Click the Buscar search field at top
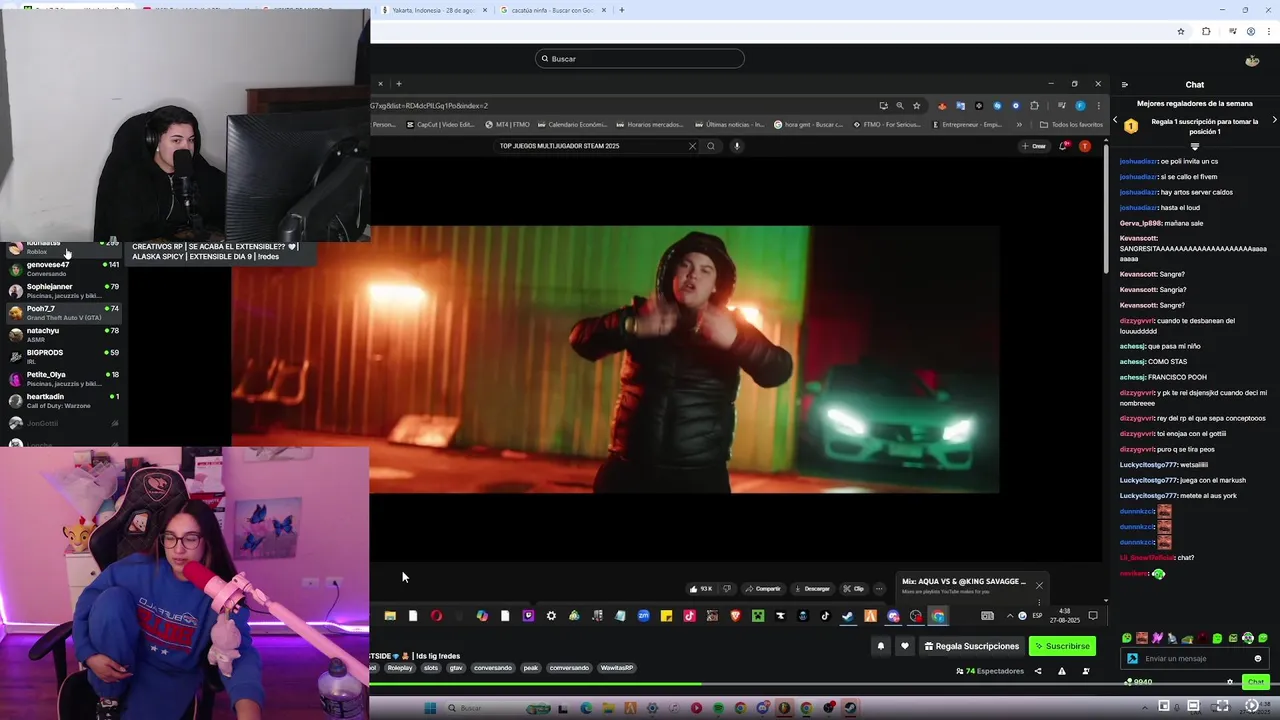 tap(640, 58)
